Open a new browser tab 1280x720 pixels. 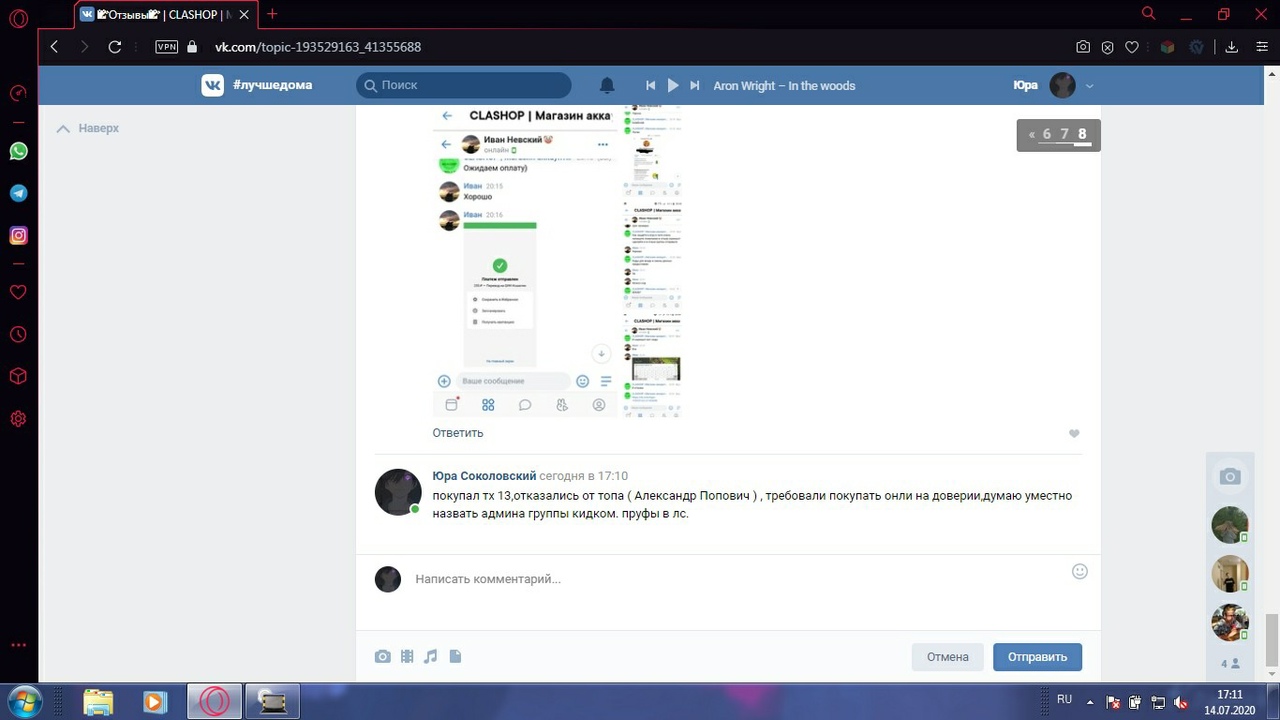pos(272,14)
